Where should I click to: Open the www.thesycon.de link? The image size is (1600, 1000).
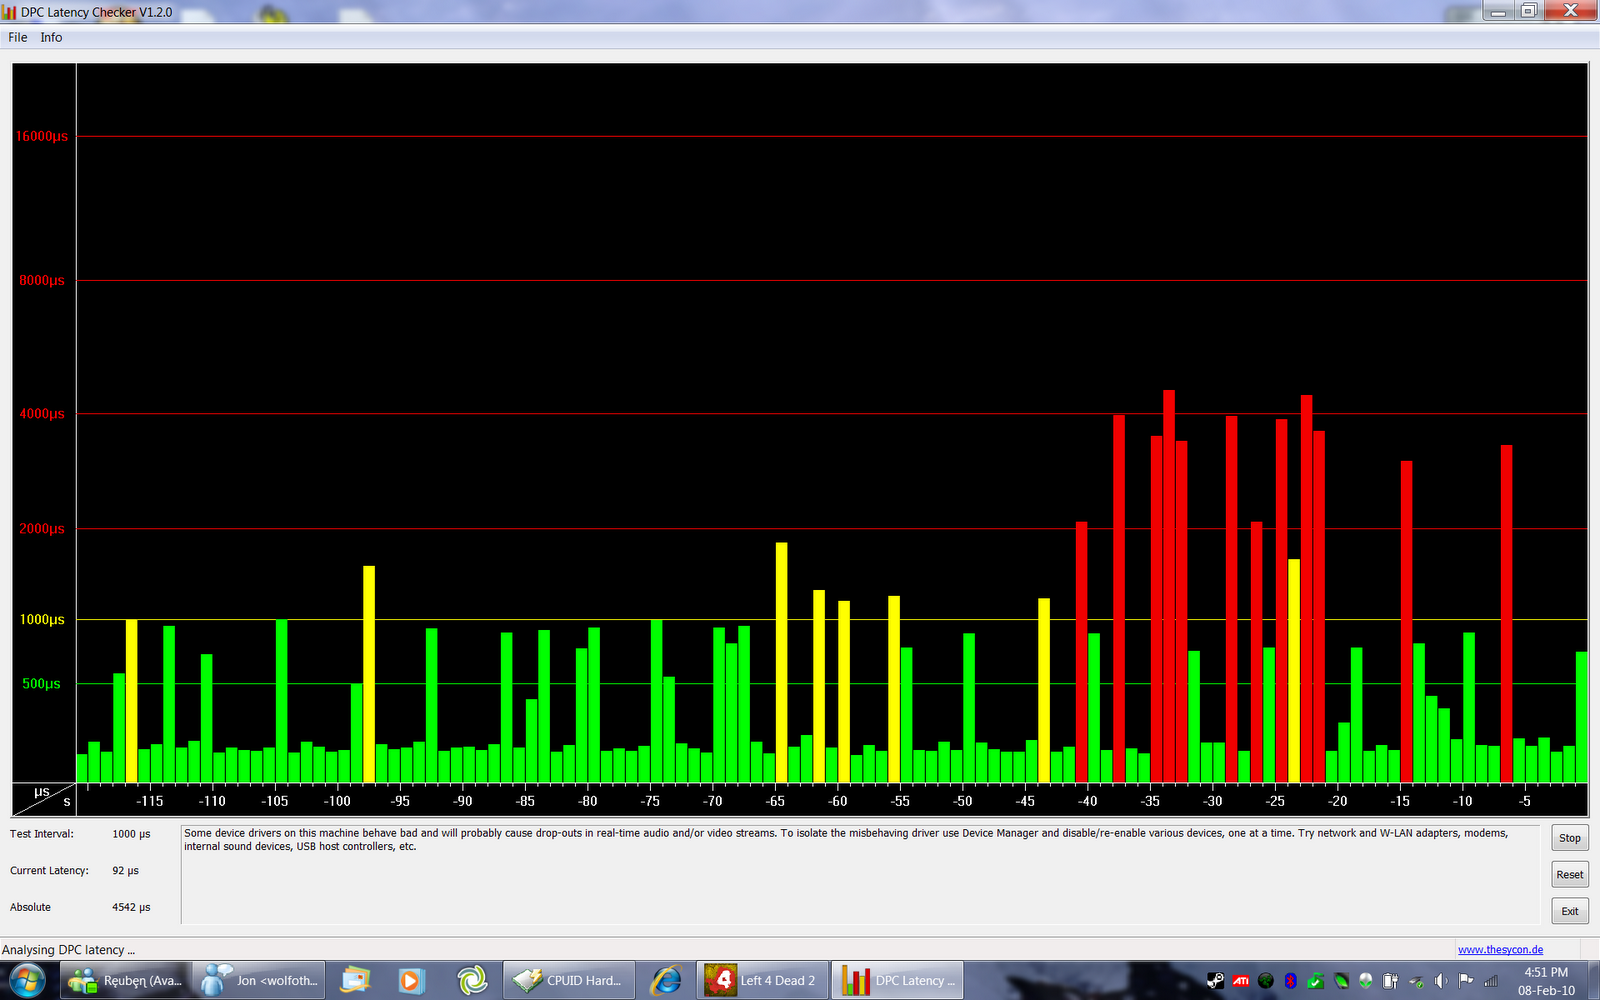[x=1500, y=950]
